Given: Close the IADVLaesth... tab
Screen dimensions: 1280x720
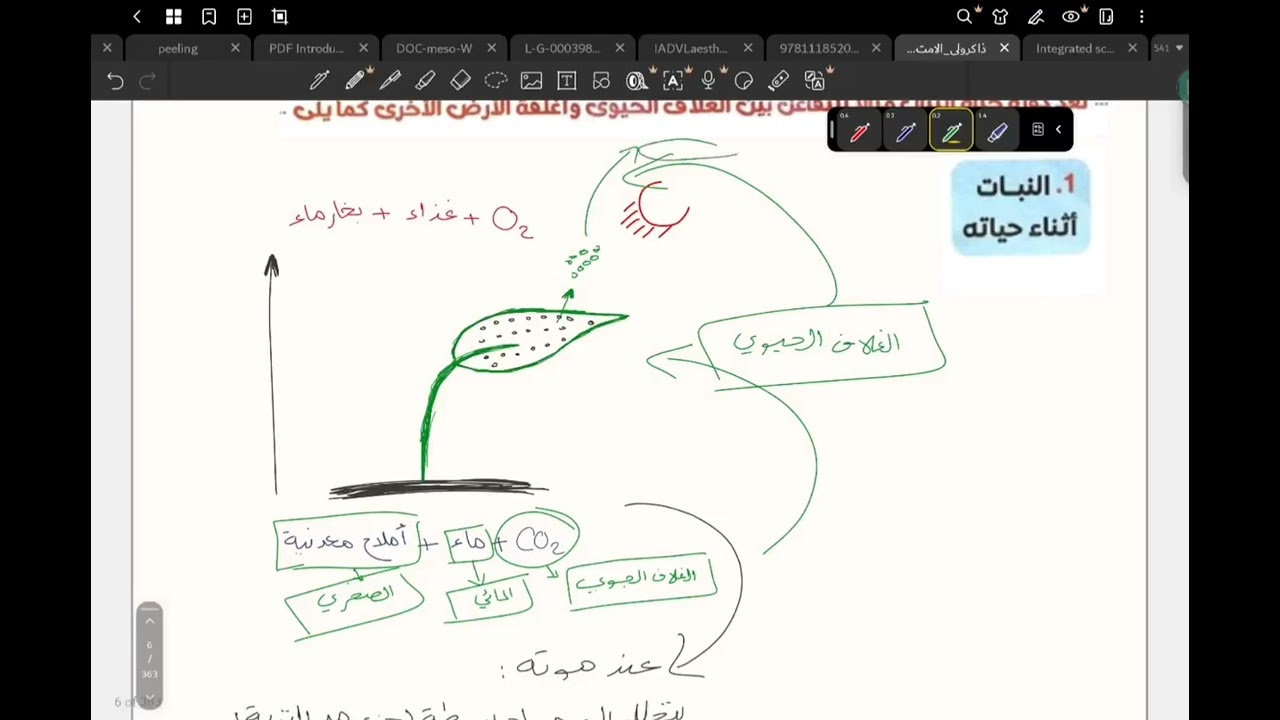Looking at the screenshot, I should pyautogui.click(x=748, y=47).
